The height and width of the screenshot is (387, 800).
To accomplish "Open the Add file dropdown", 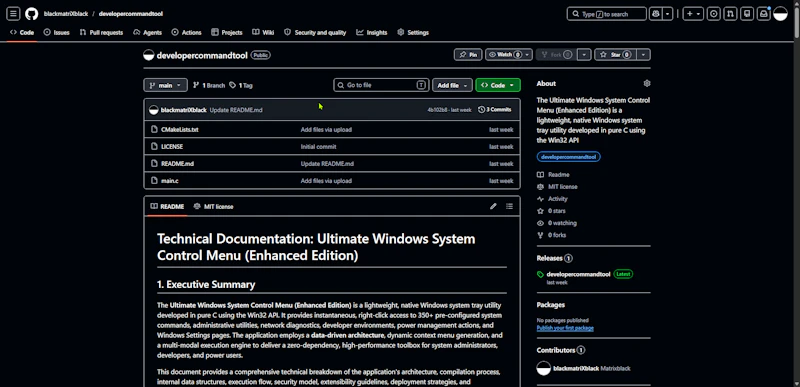I will coord(452,85).
